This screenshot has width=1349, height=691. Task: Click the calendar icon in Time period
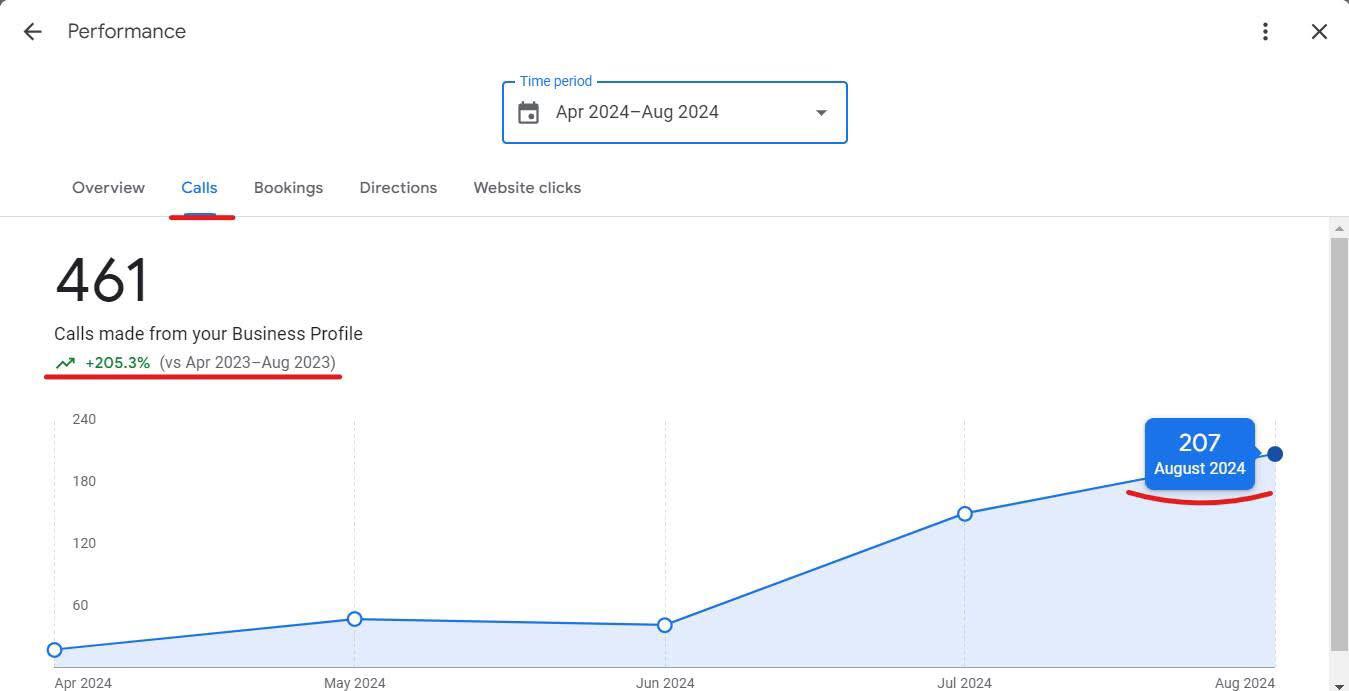(529, 113)
